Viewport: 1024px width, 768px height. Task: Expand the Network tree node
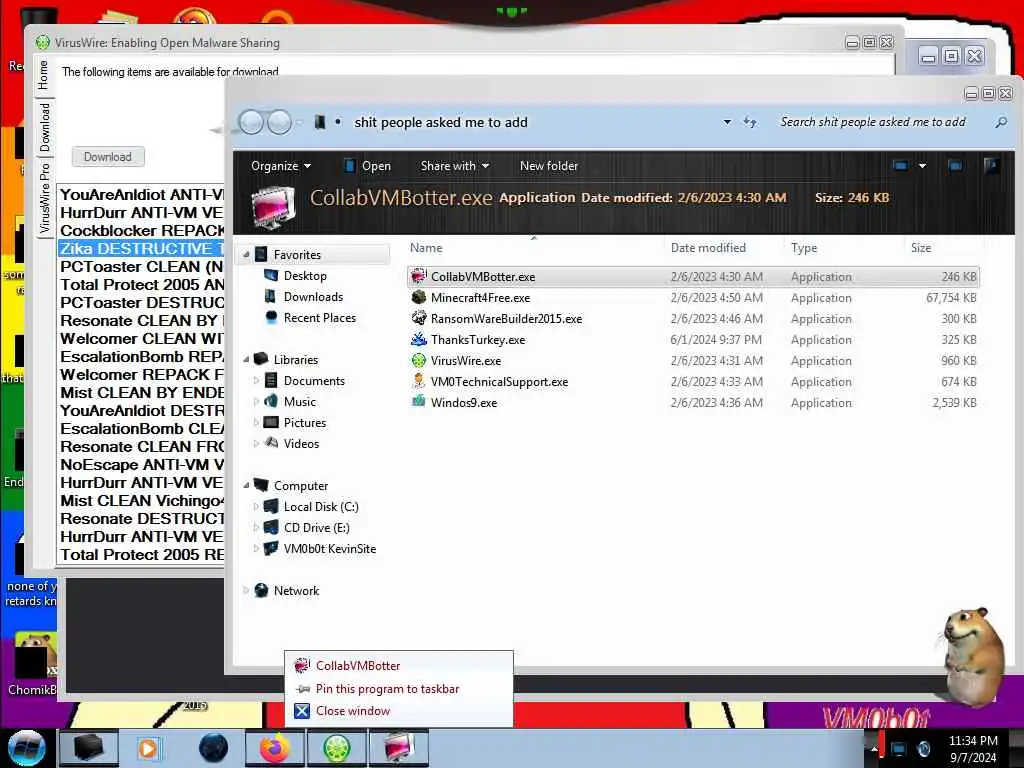coord(246,590)
